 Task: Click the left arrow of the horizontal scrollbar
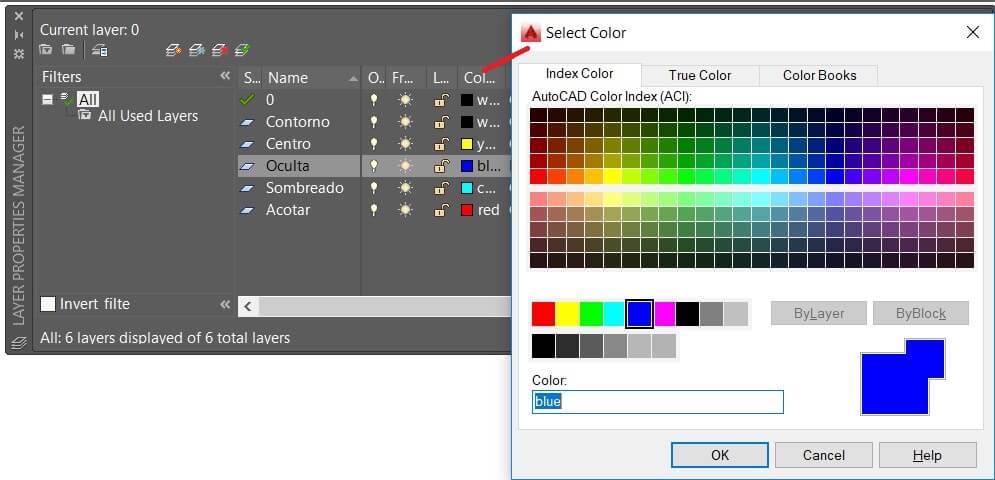tap(248, 307)
